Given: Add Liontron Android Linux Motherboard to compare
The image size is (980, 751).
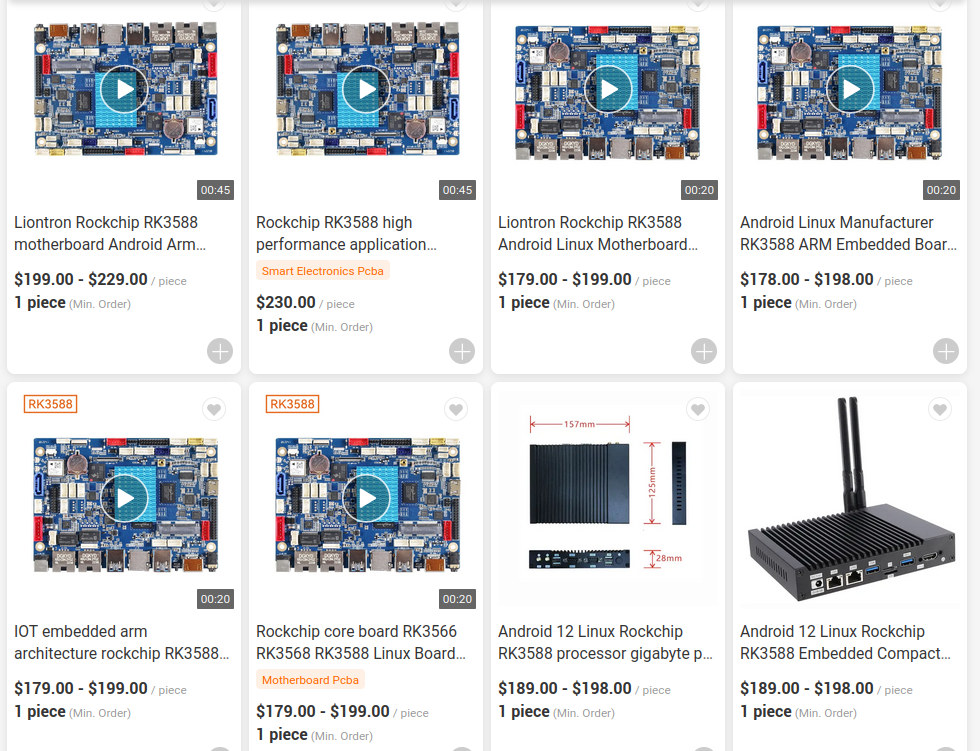Looking at the screenshot, I should 704,351.
